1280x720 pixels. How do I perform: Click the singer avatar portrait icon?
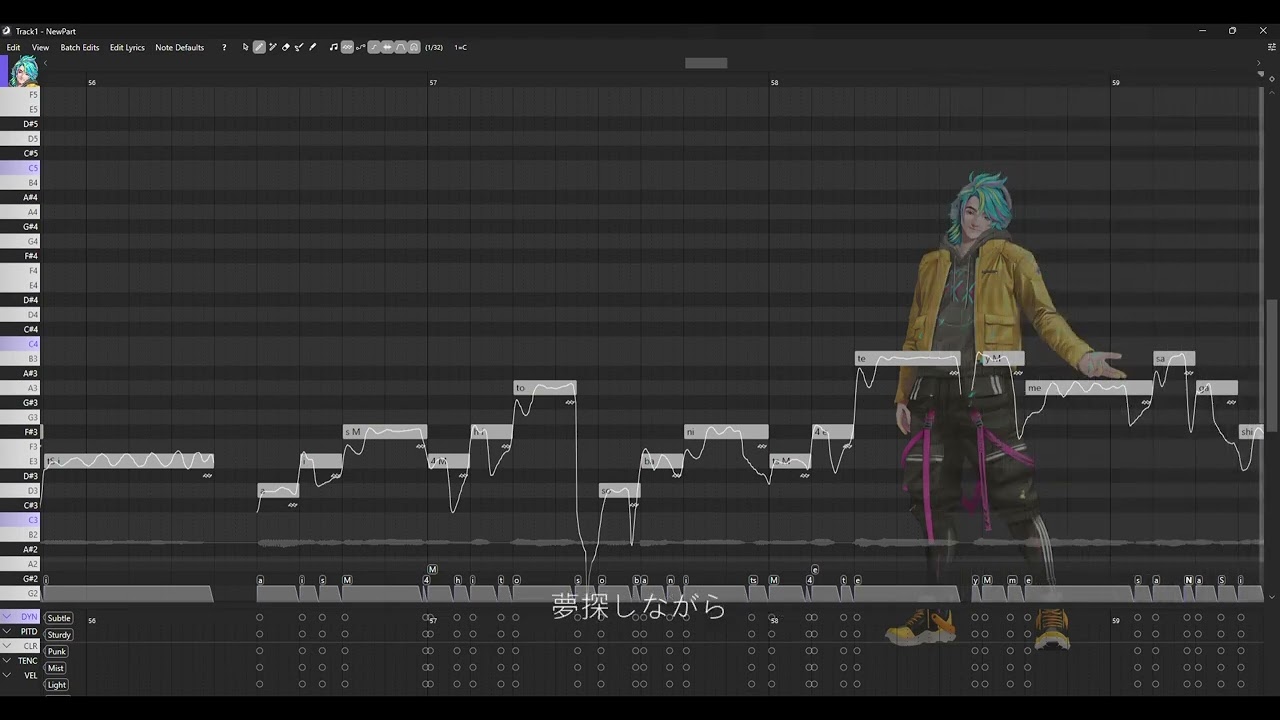[x=24, y=71]
